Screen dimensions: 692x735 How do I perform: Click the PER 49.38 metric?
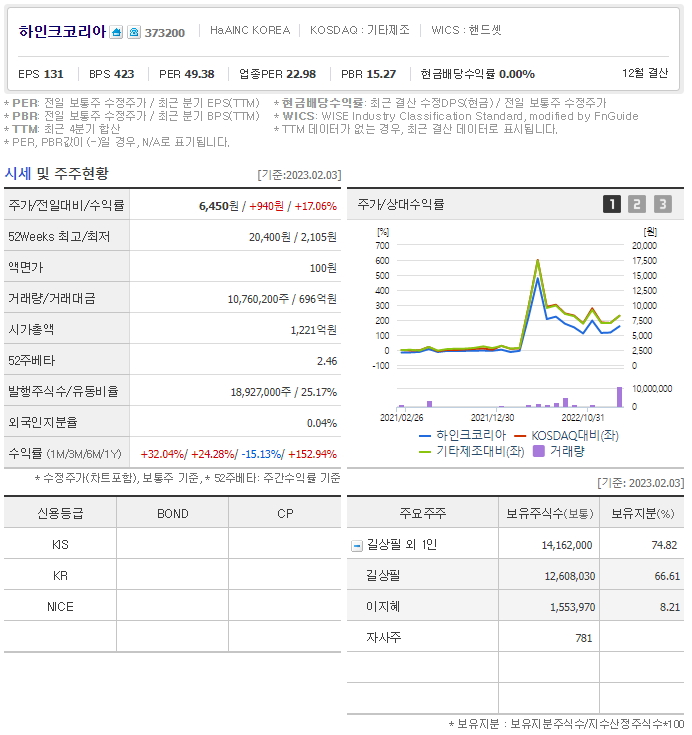tap(187, 74)
